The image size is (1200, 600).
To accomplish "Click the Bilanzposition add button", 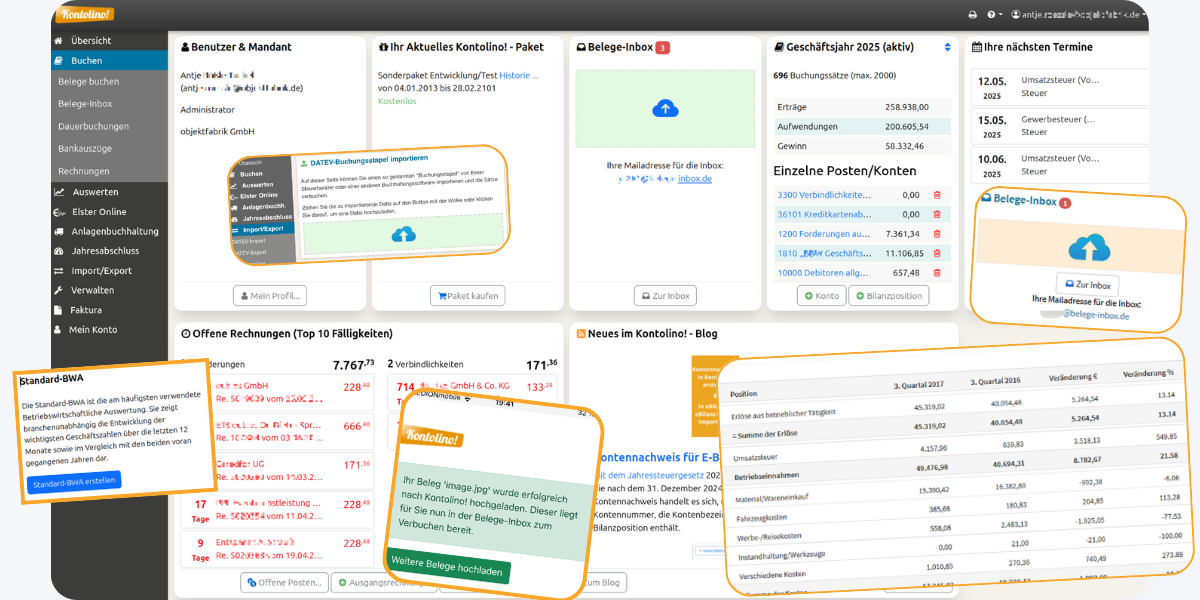I will point(889,296).
